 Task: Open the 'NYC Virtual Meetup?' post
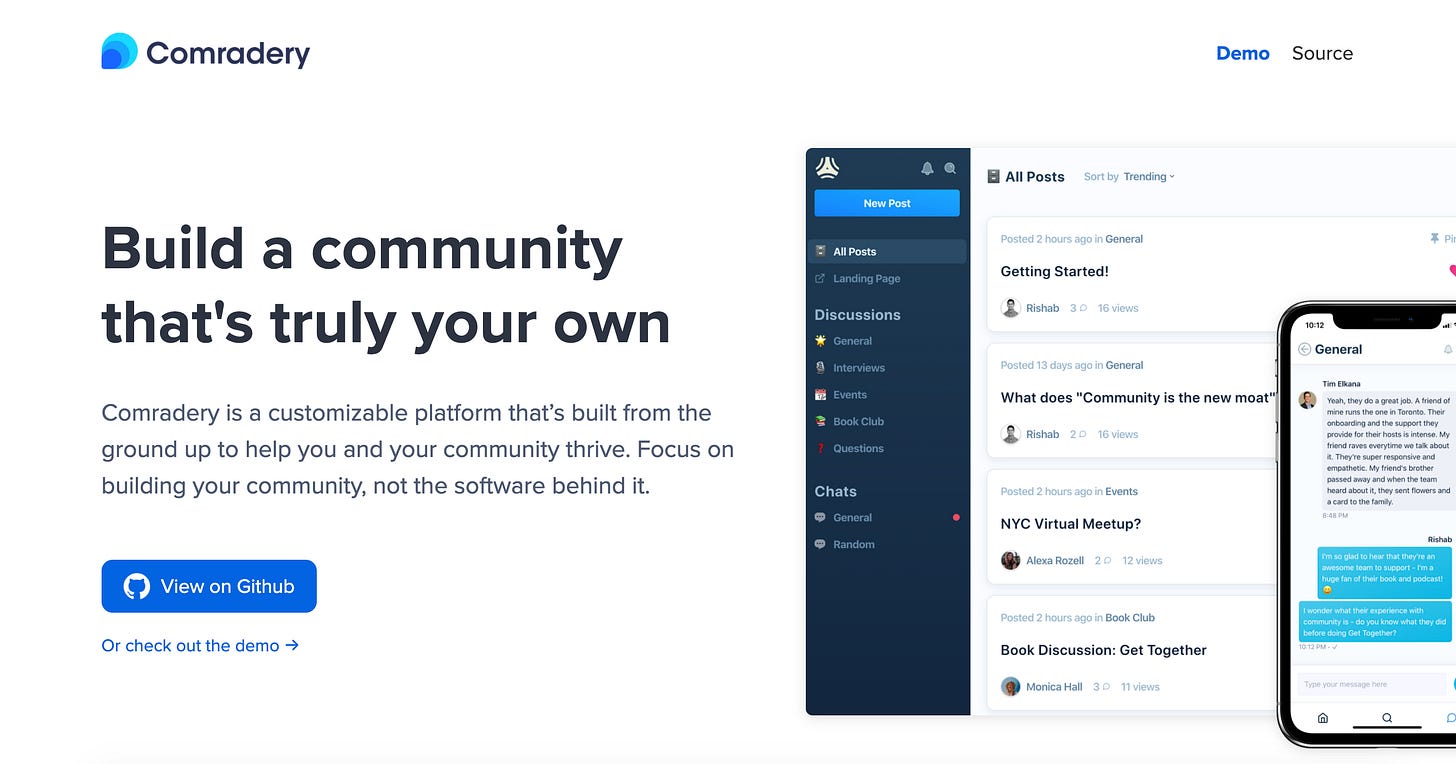click(x=1070, y=524)
